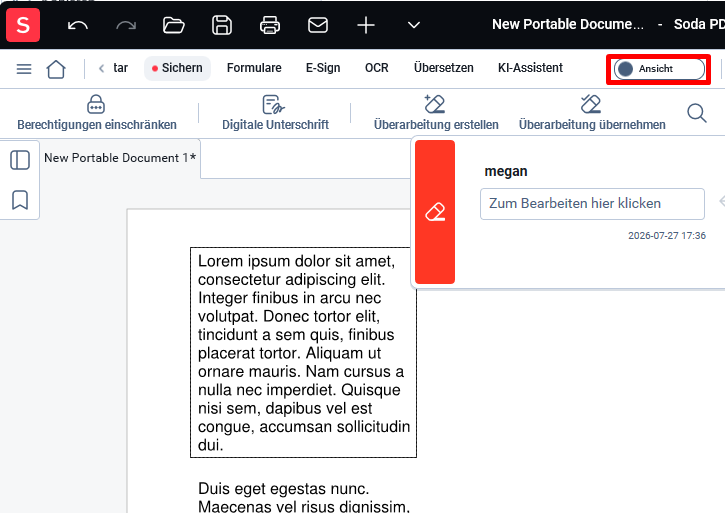
Task: Click the Soda PDF logo icon
Action: click(23, 25)
